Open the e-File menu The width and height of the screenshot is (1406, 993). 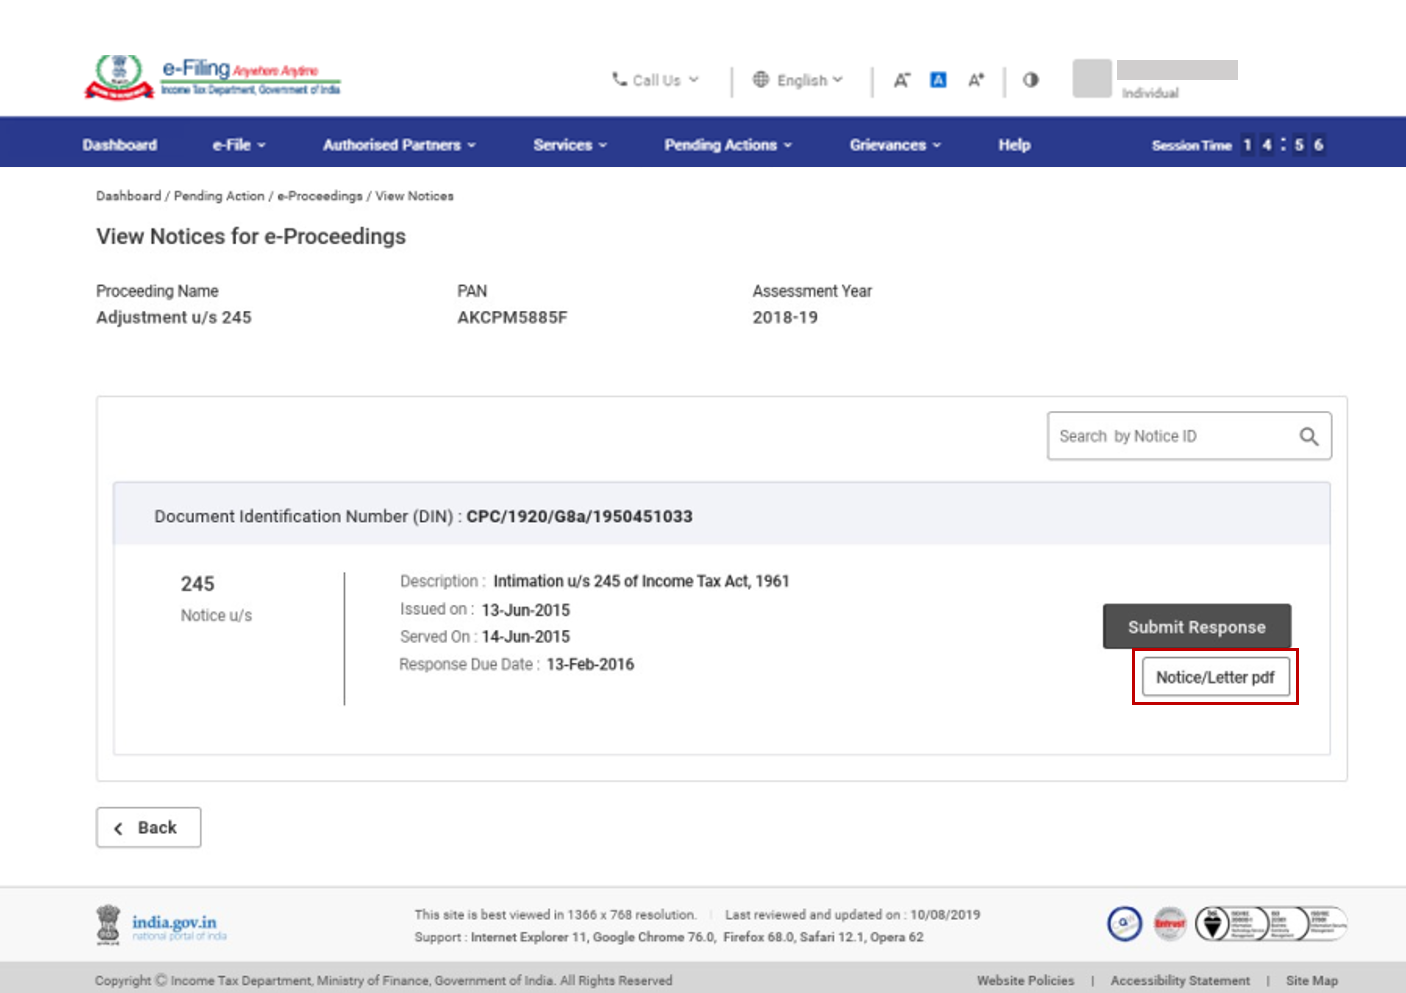[237, 144]
